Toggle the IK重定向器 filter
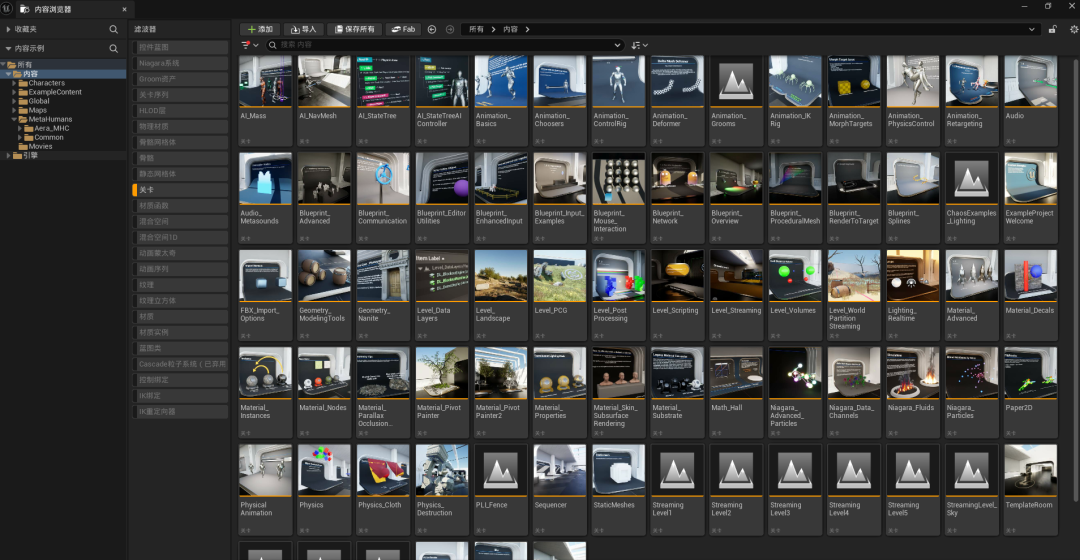 click(180, 412)
